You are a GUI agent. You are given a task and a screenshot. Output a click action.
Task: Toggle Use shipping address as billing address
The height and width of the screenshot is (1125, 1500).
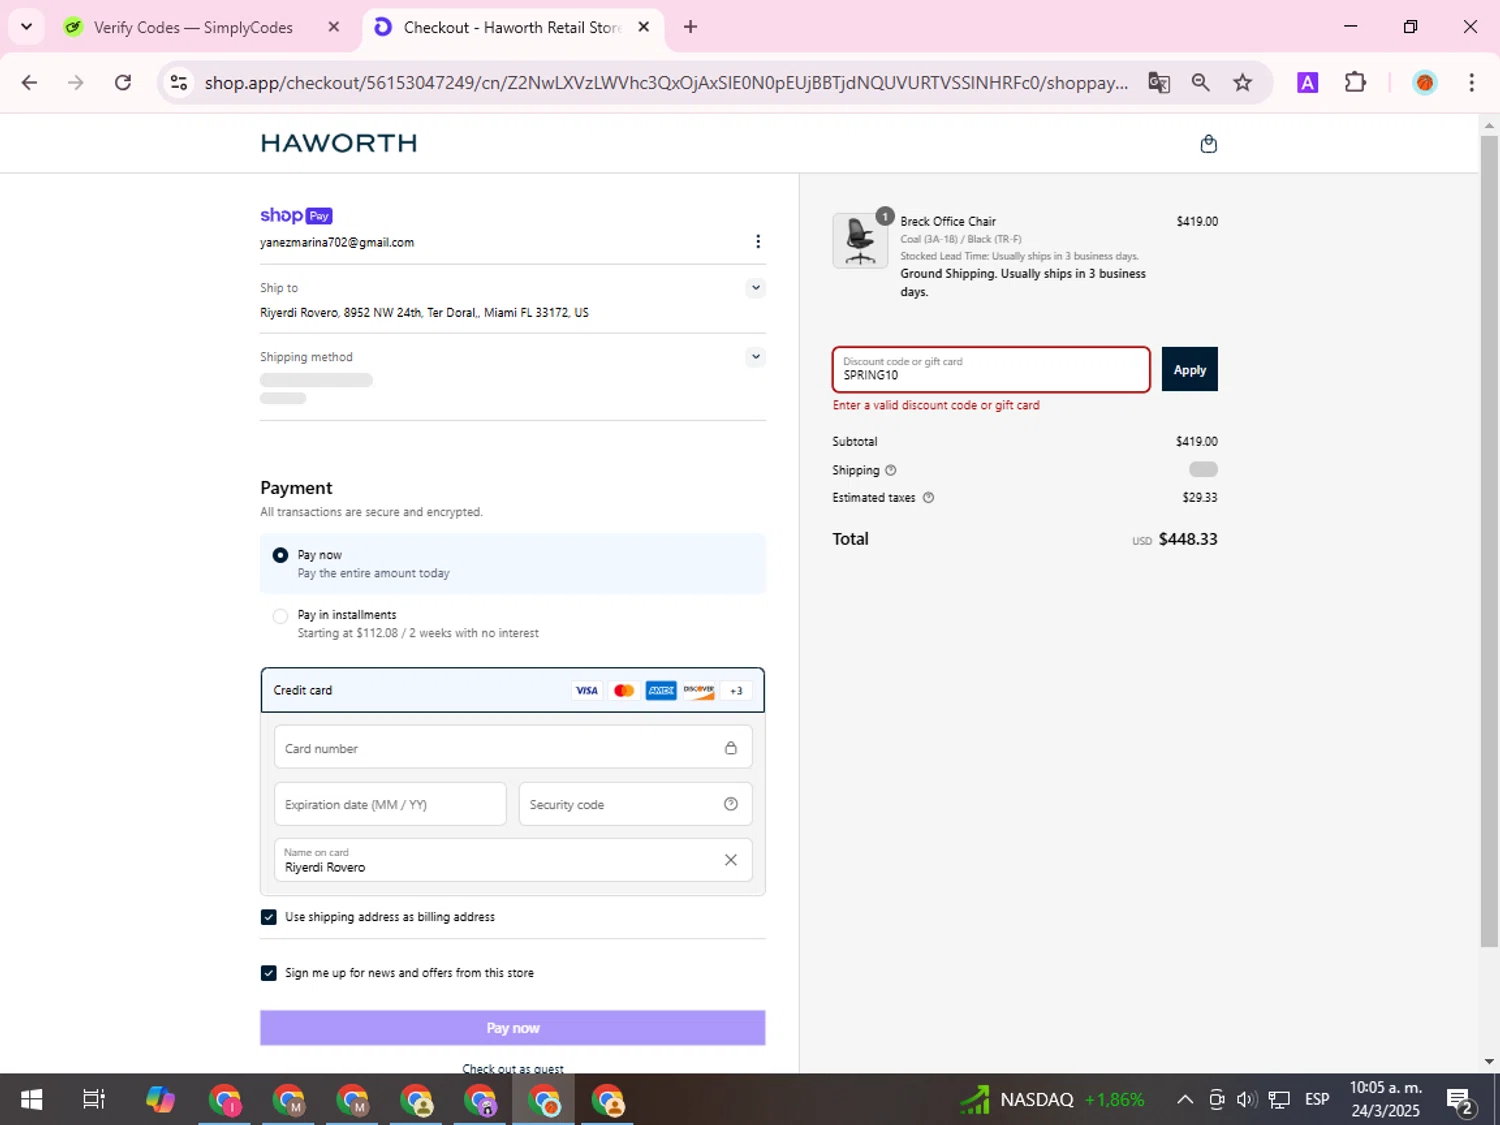point(268,917)
